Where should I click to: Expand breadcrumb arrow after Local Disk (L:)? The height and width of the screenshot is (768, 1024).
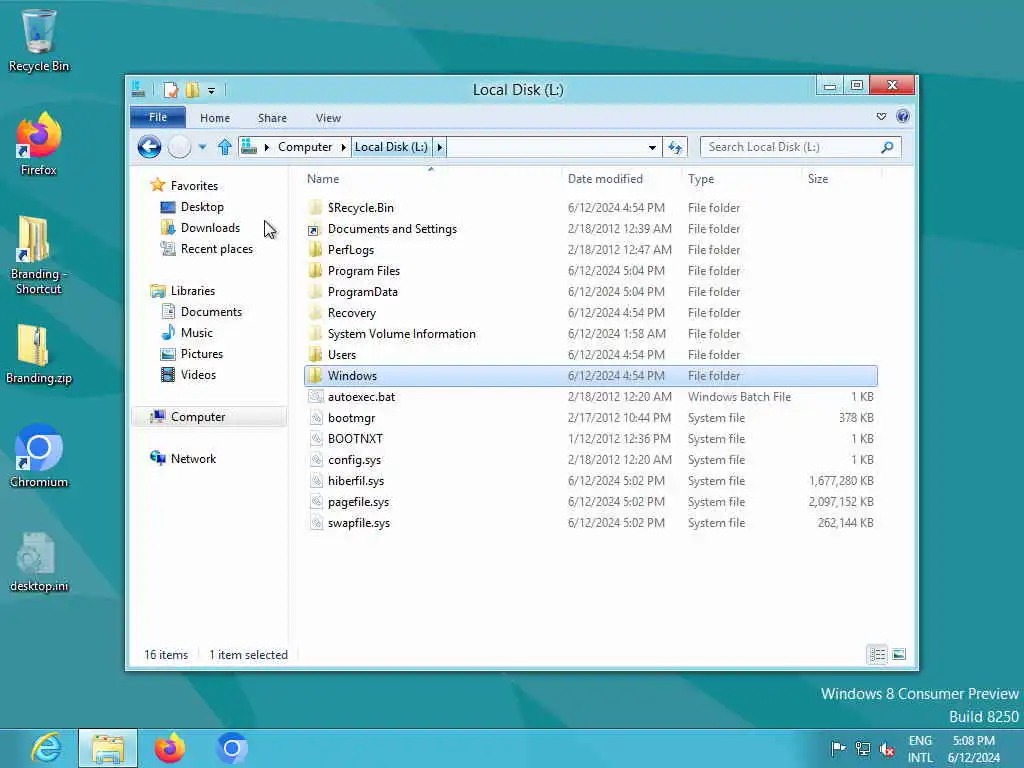440,147
